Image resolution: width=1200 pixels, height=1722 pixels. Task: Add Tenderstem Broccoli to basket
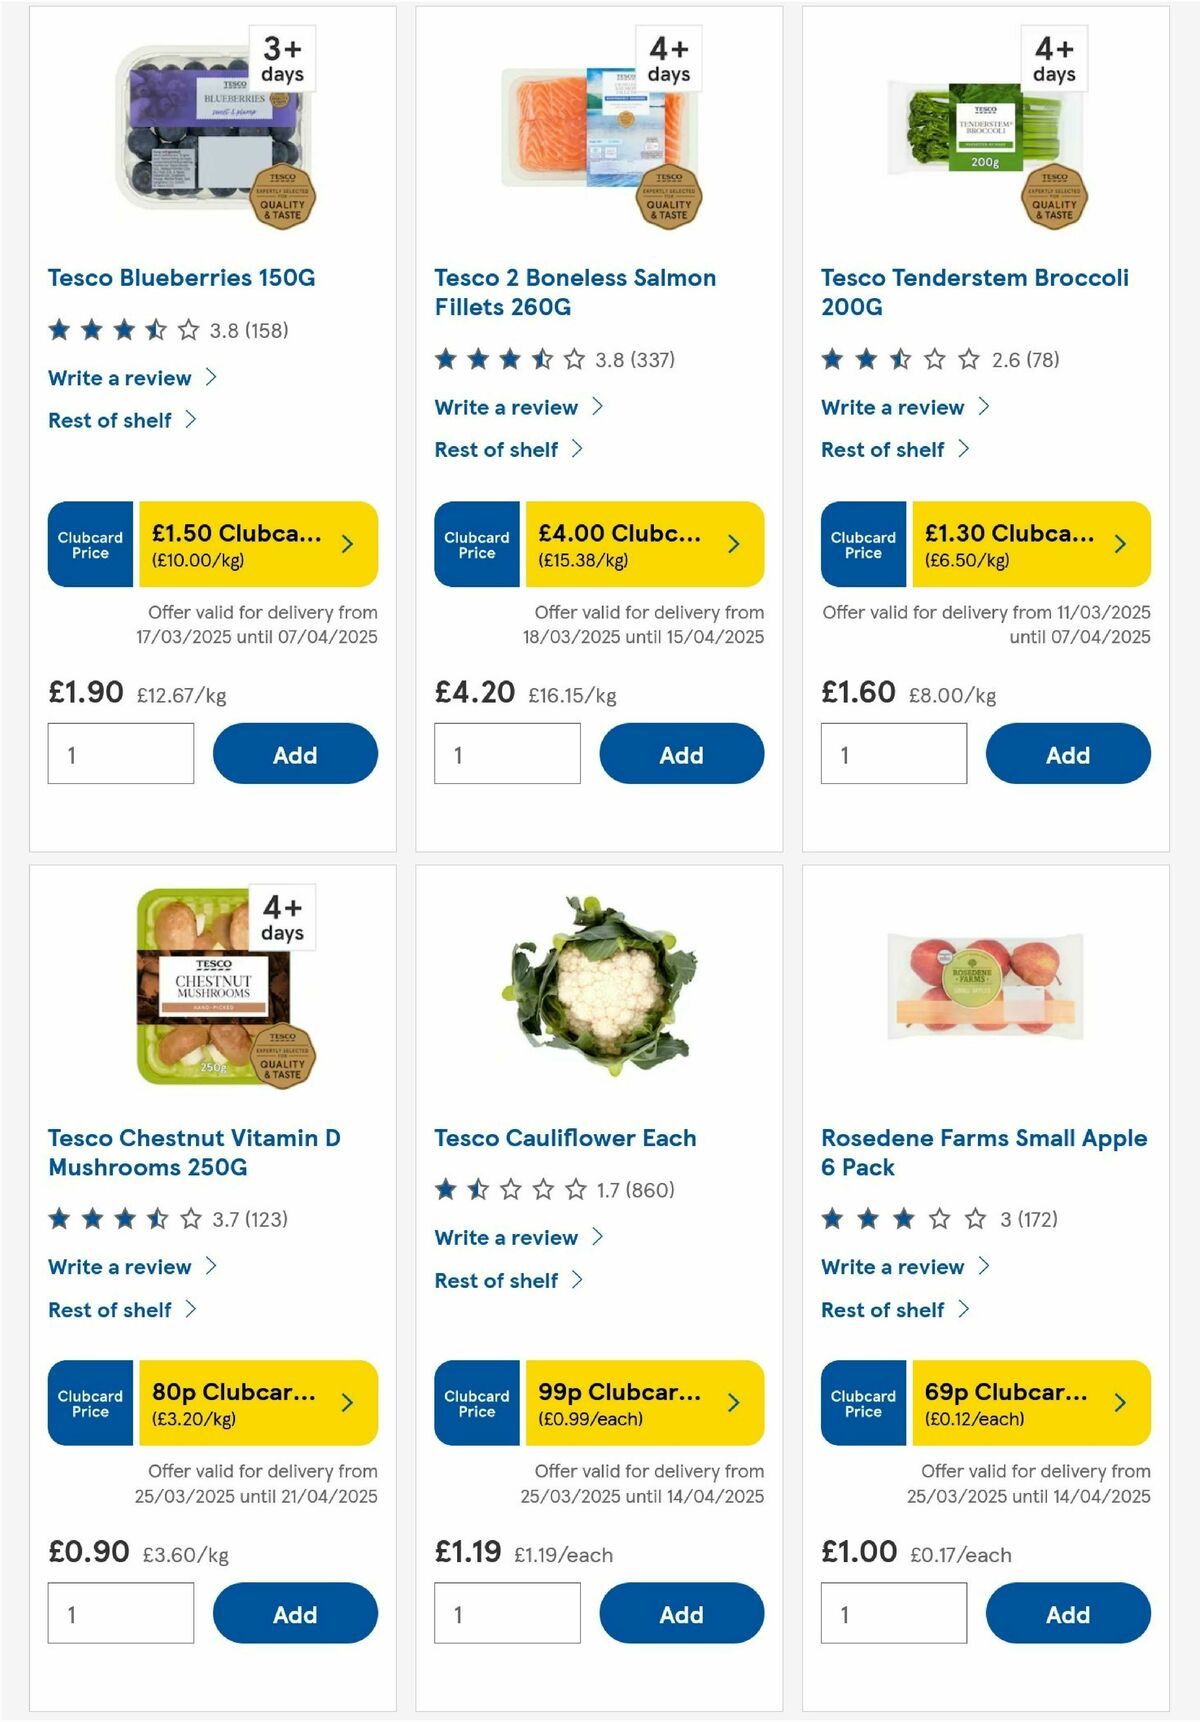pos(1067,754)
